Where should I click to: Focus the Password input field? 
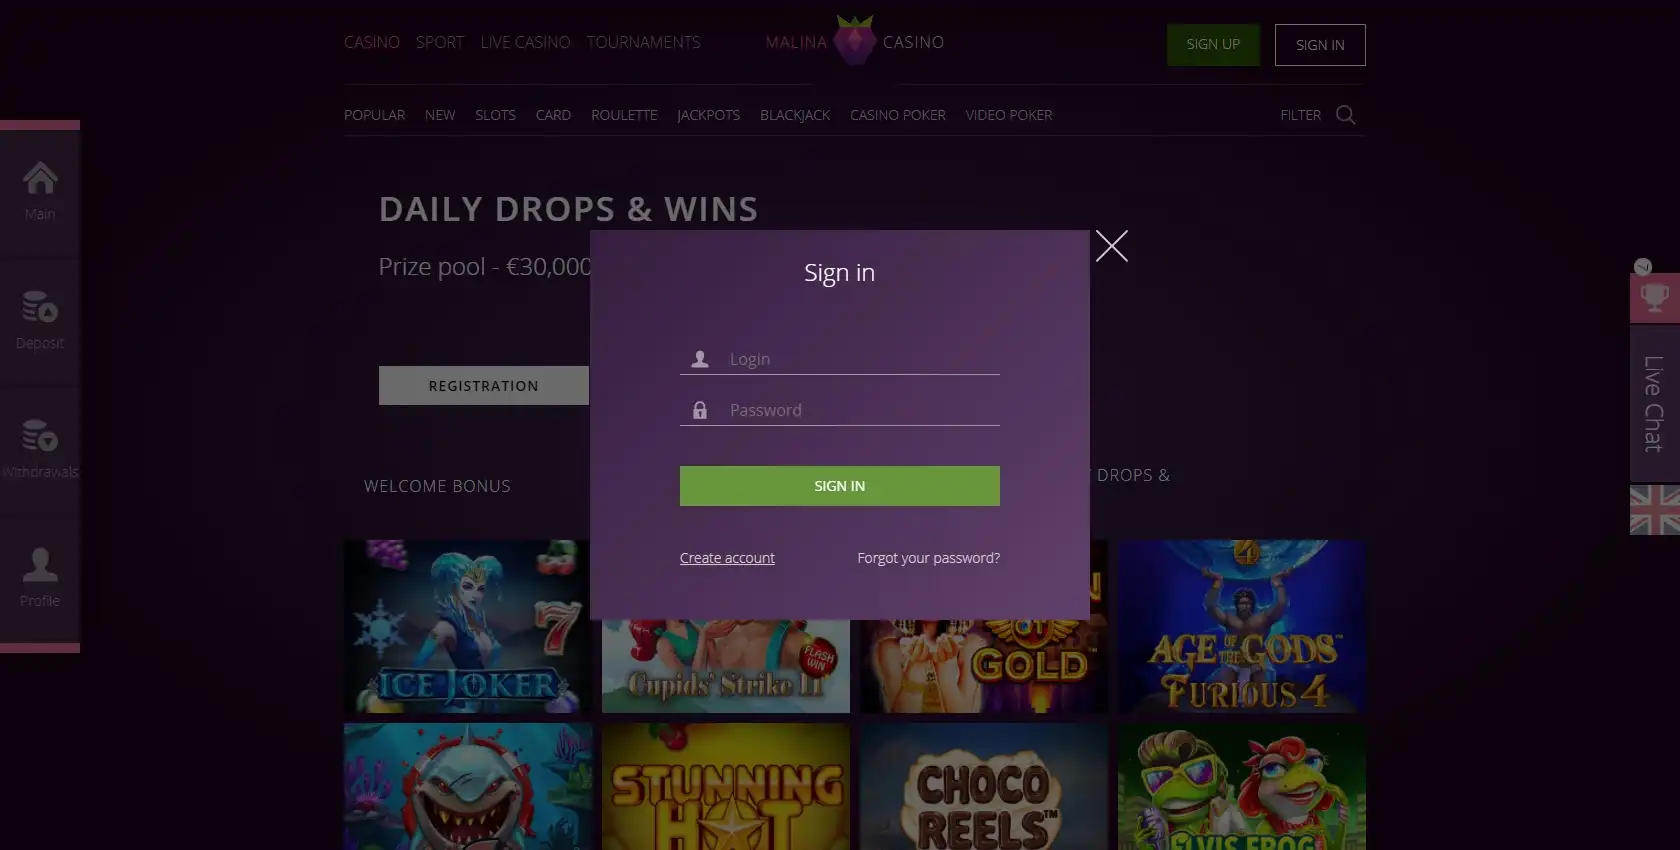pyautogui.click(x=840, y=410)
